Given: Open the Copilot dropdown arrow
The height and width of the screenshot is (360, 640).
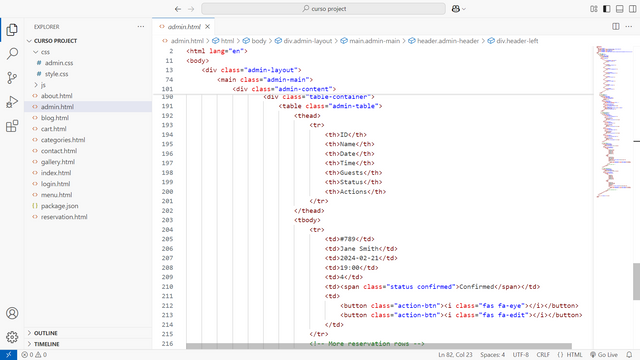Looking at the screenshot, I should pos(464,9).
